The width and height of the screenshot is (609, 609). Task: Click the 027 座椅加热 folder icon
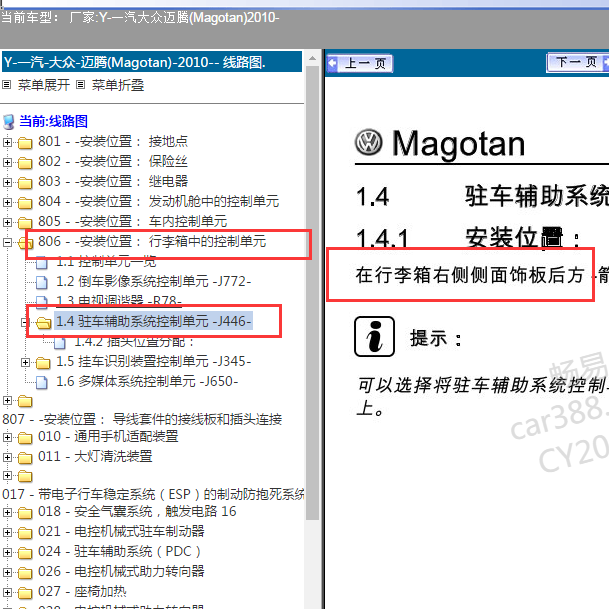25,593
